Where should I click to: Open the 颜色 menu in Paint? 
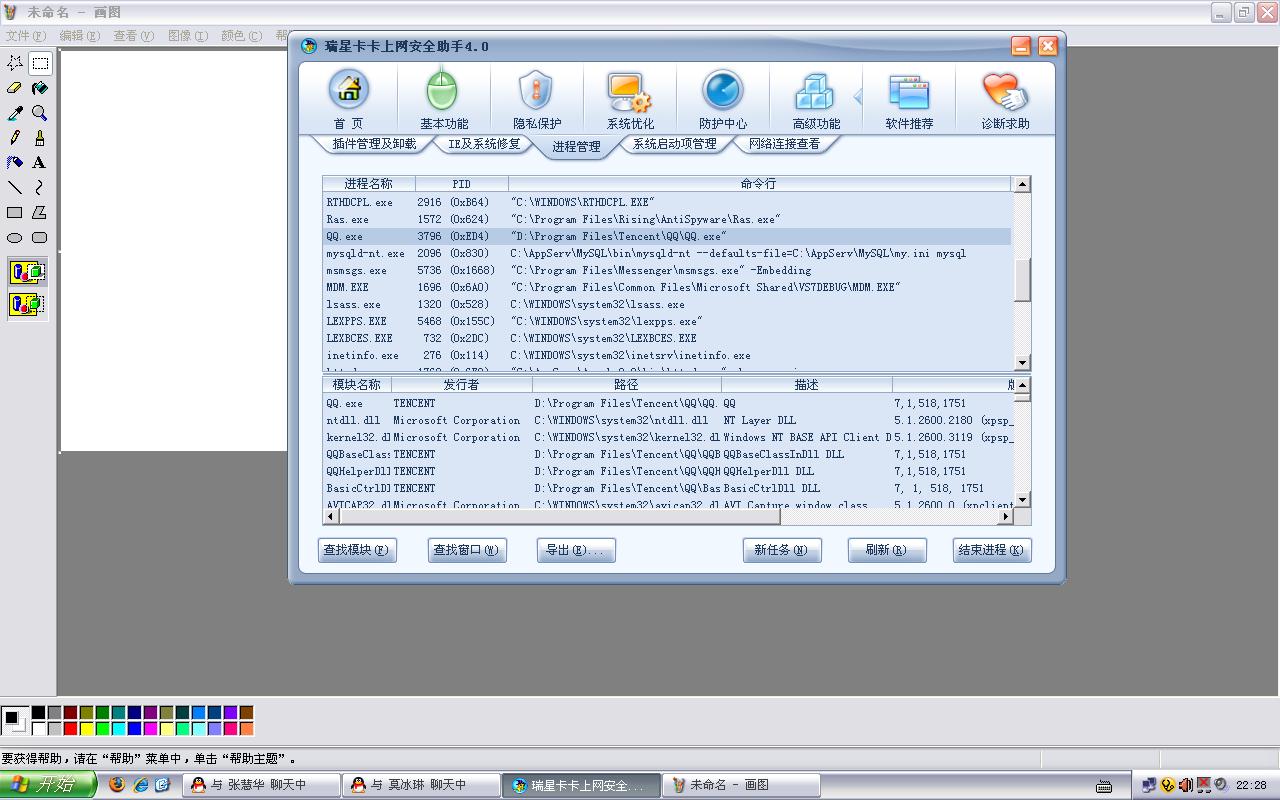(240, 35)
